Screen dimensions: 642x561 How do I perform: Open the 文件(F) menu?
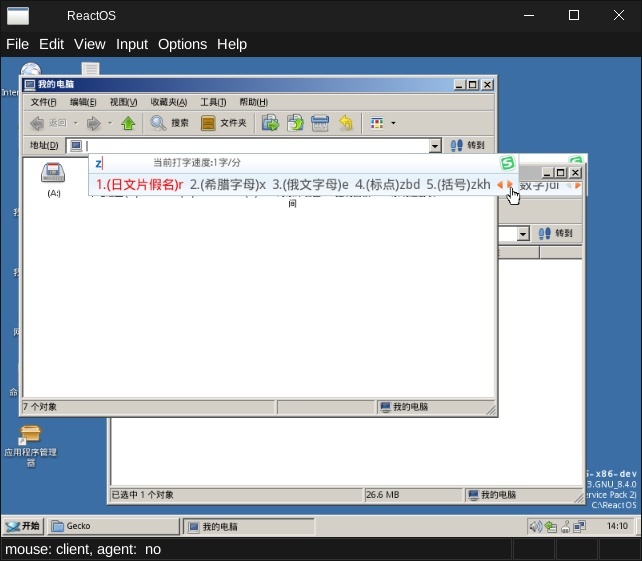point(43,102)
